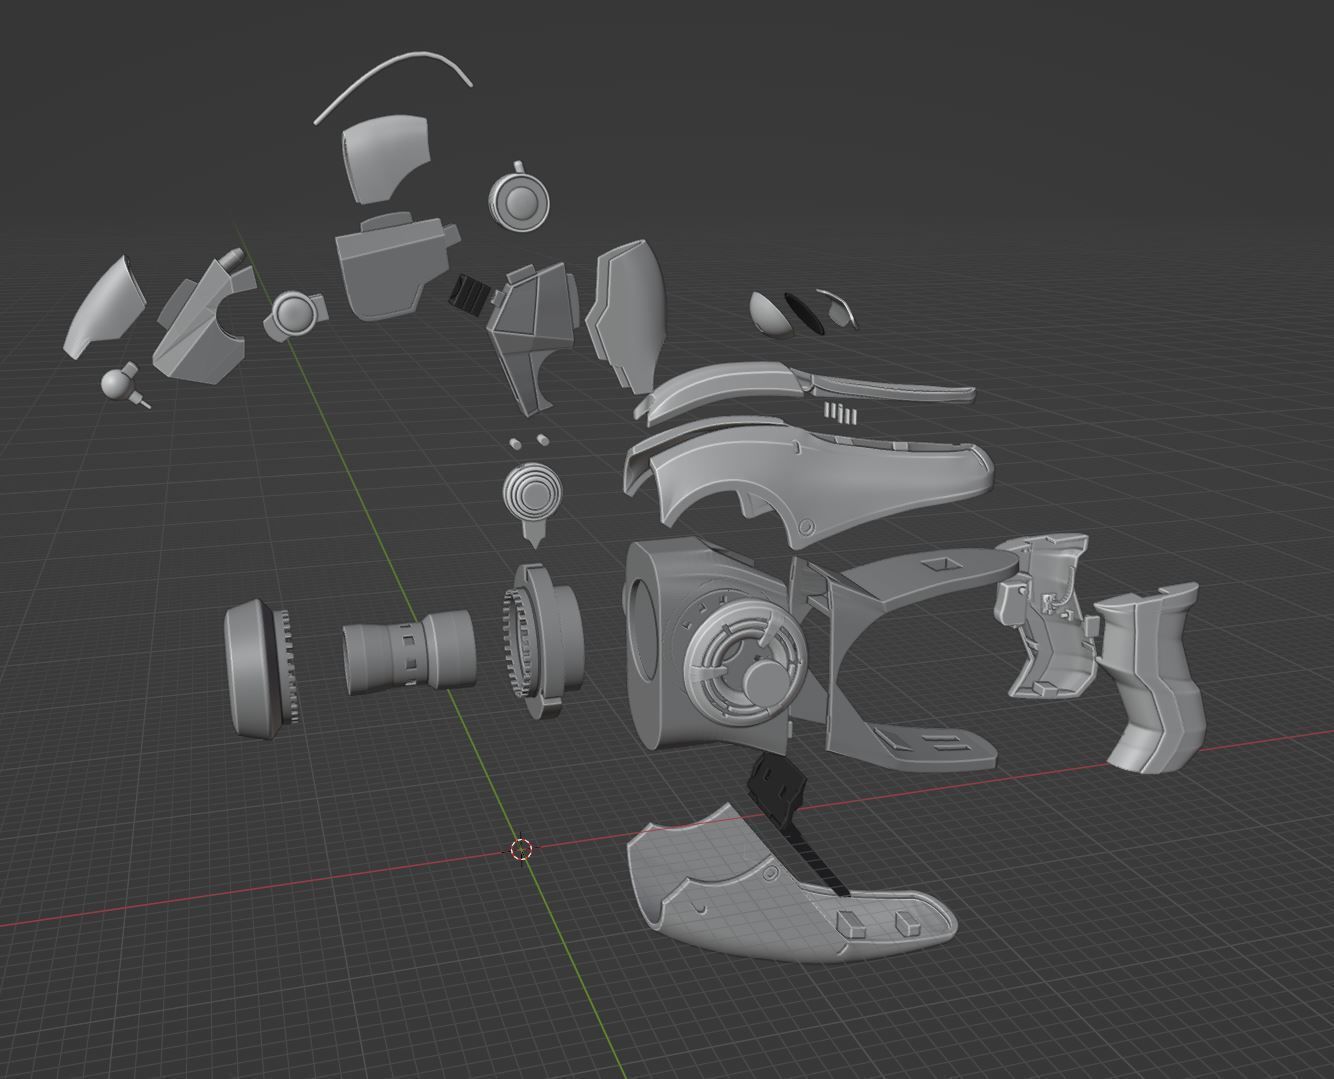Select the small curved visor piece
This screenshot has width=1334, height=1079.
pos(837,308)
